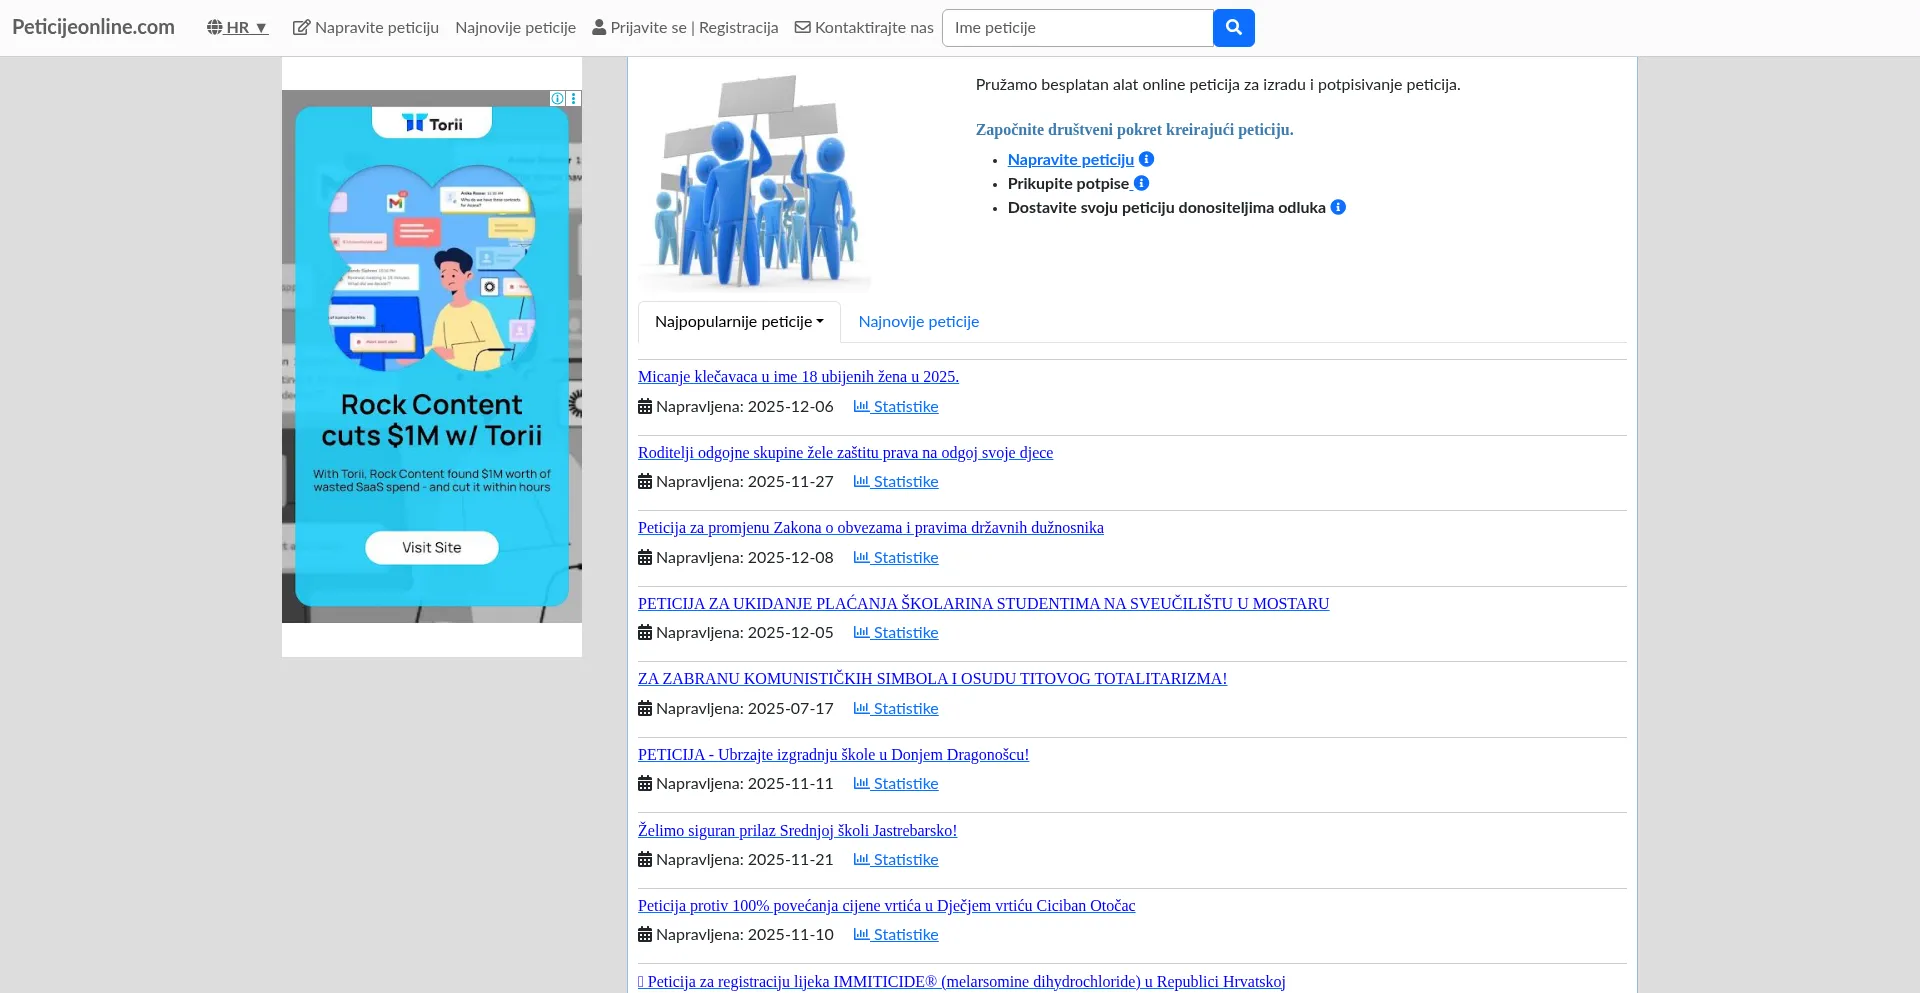Click the Peticijeonline.com site logo

click(93, 27)
